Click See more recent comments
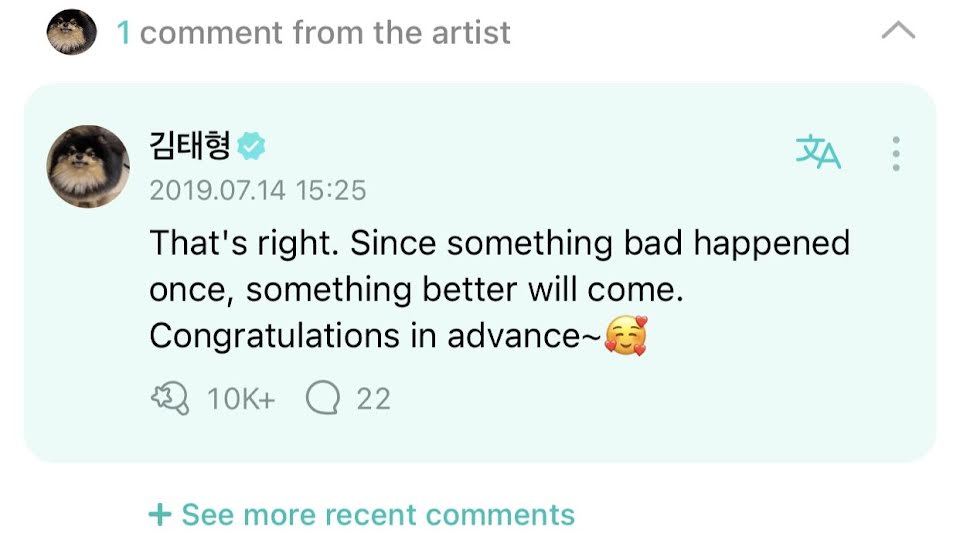Image resolution: width=960 pixels, height=540 pixels. (378, 515)
